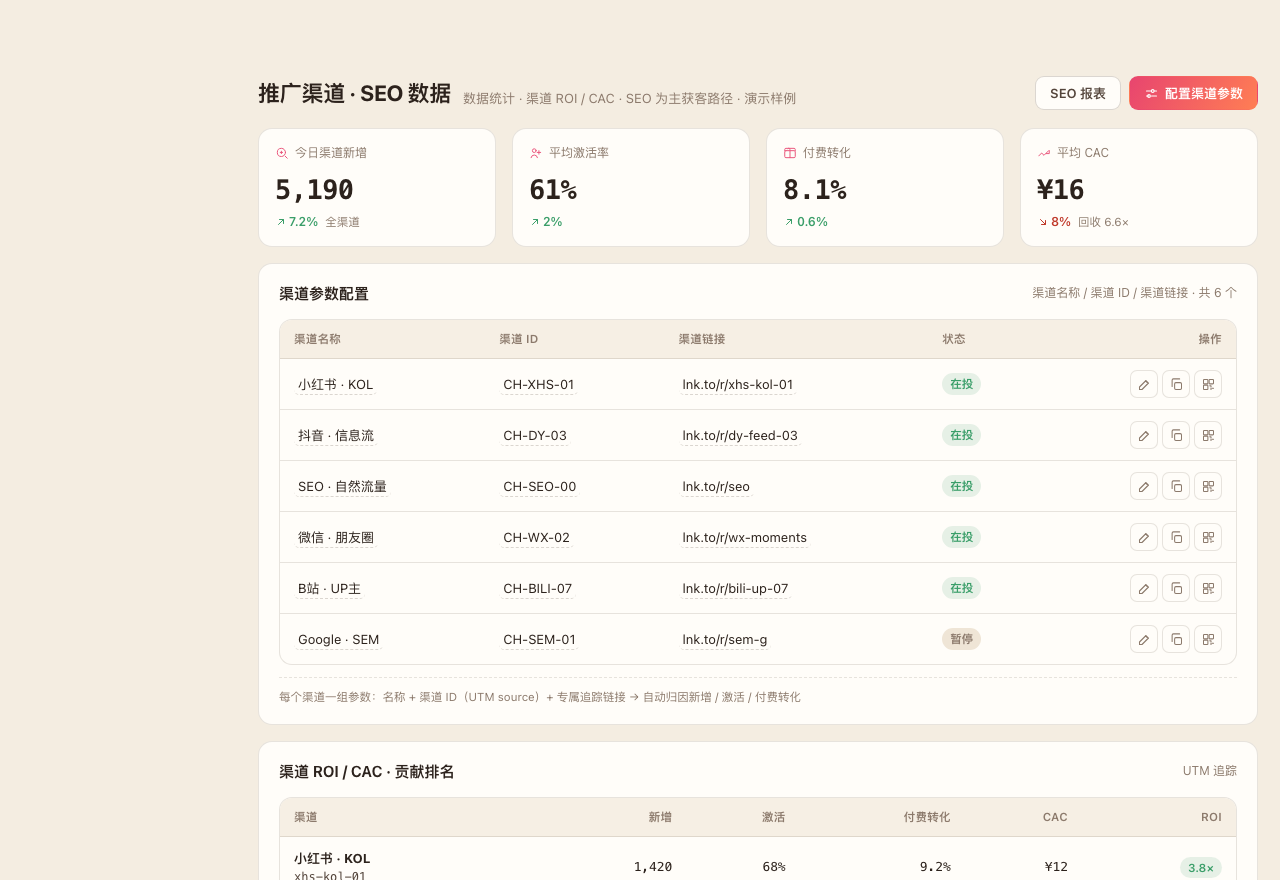The height and width of the screenshot is (880, 1280).
Task: Select link lnk.to/r/bili-up-07
Action: [735, 589]
